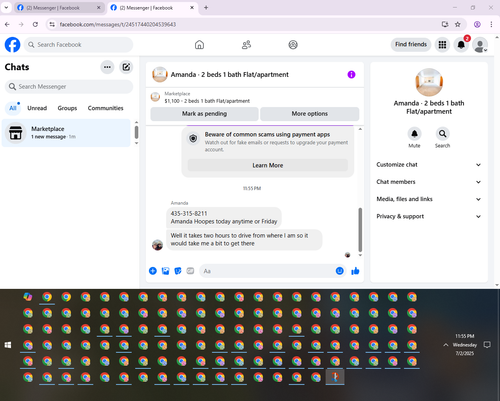Open the Marketplace chat thread

coord(66,133)
